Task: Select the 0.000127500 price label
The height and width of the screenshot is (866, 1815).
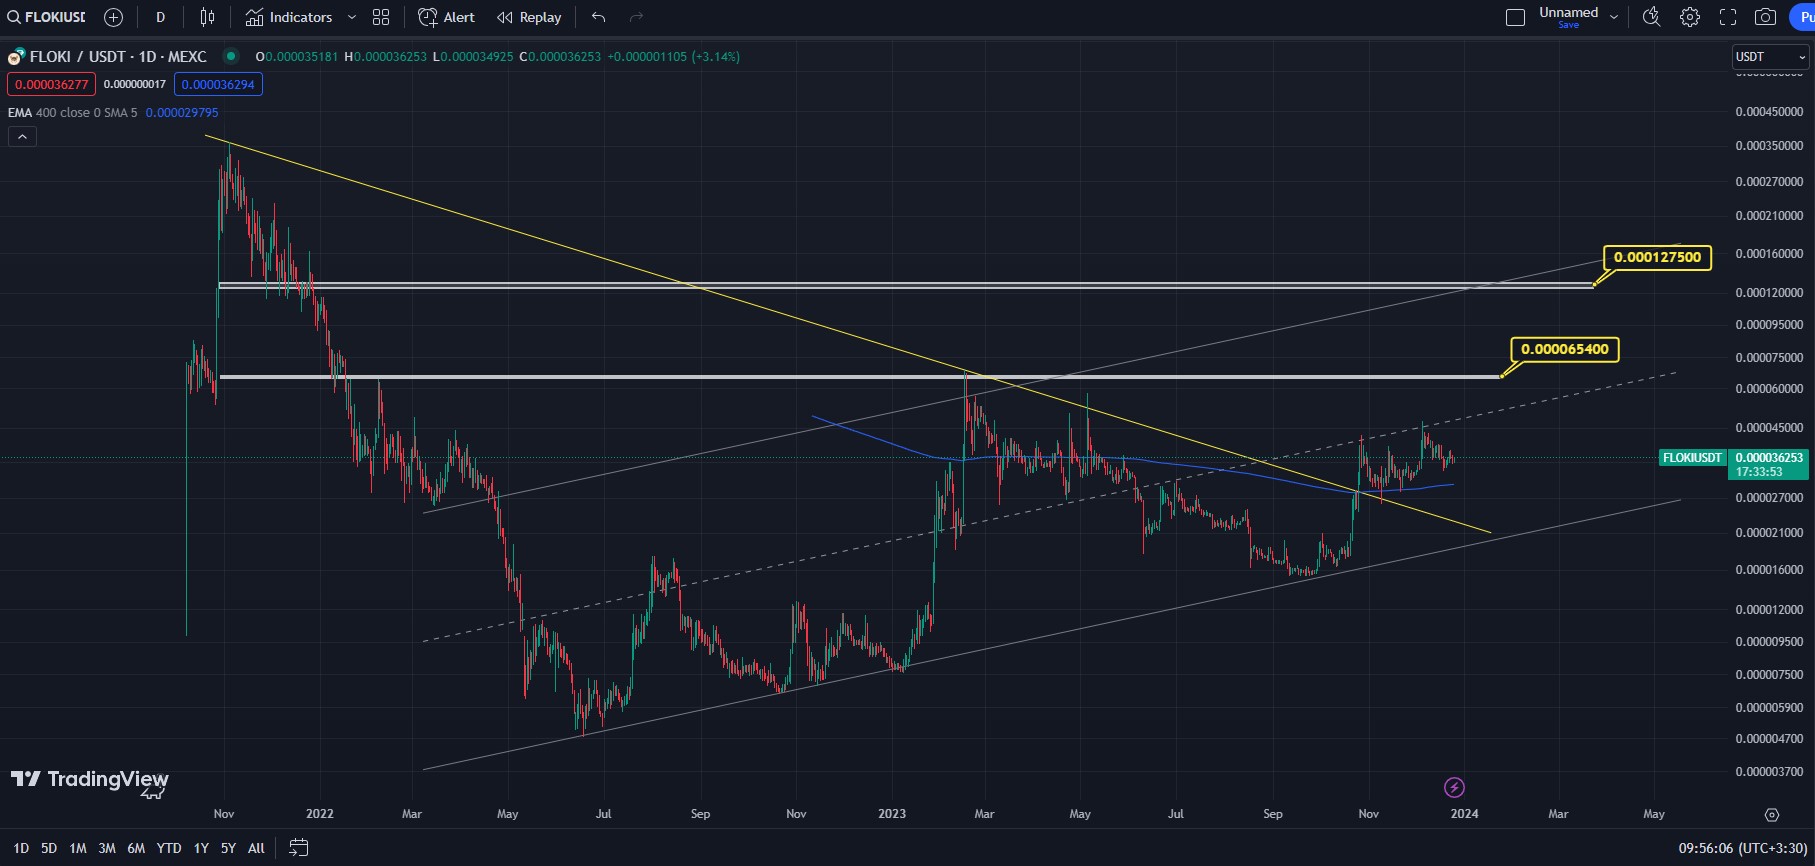Action: click(x=1657, y=257)
